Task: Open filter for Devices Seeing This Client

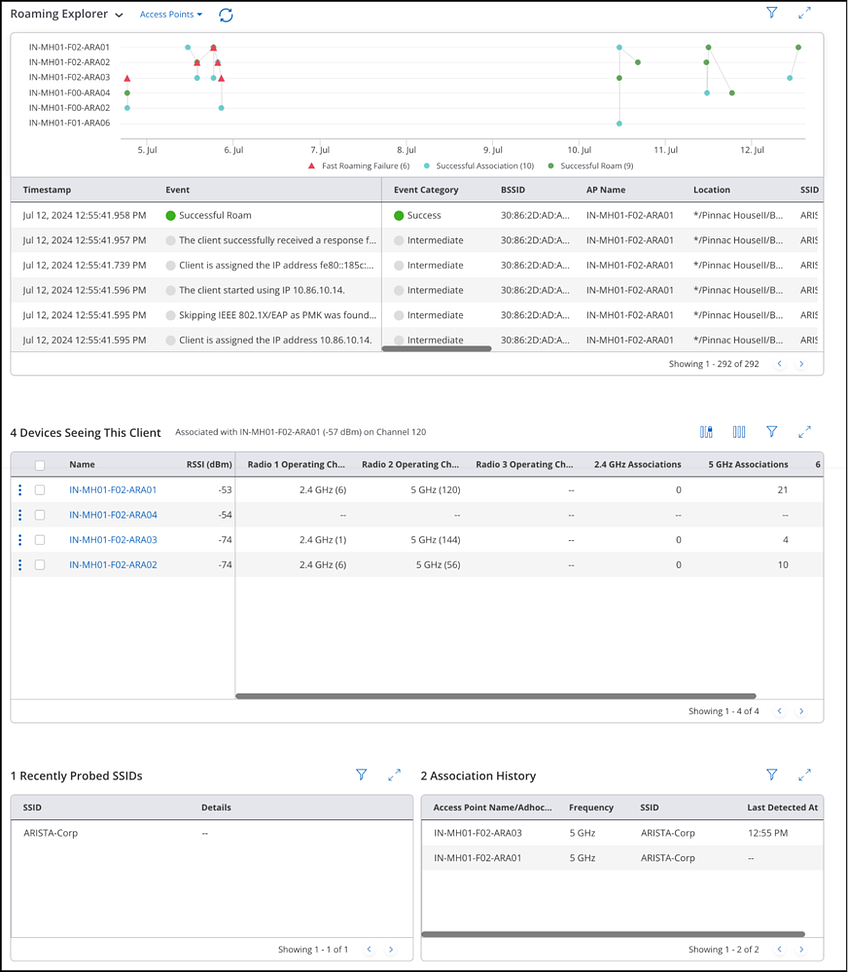Action: [x=772, y=431]
